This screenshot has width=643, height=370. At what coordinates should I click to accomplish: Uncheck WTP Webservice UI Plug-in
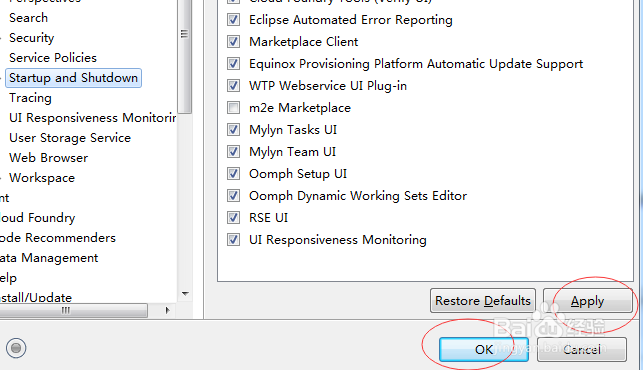(233, 86)
